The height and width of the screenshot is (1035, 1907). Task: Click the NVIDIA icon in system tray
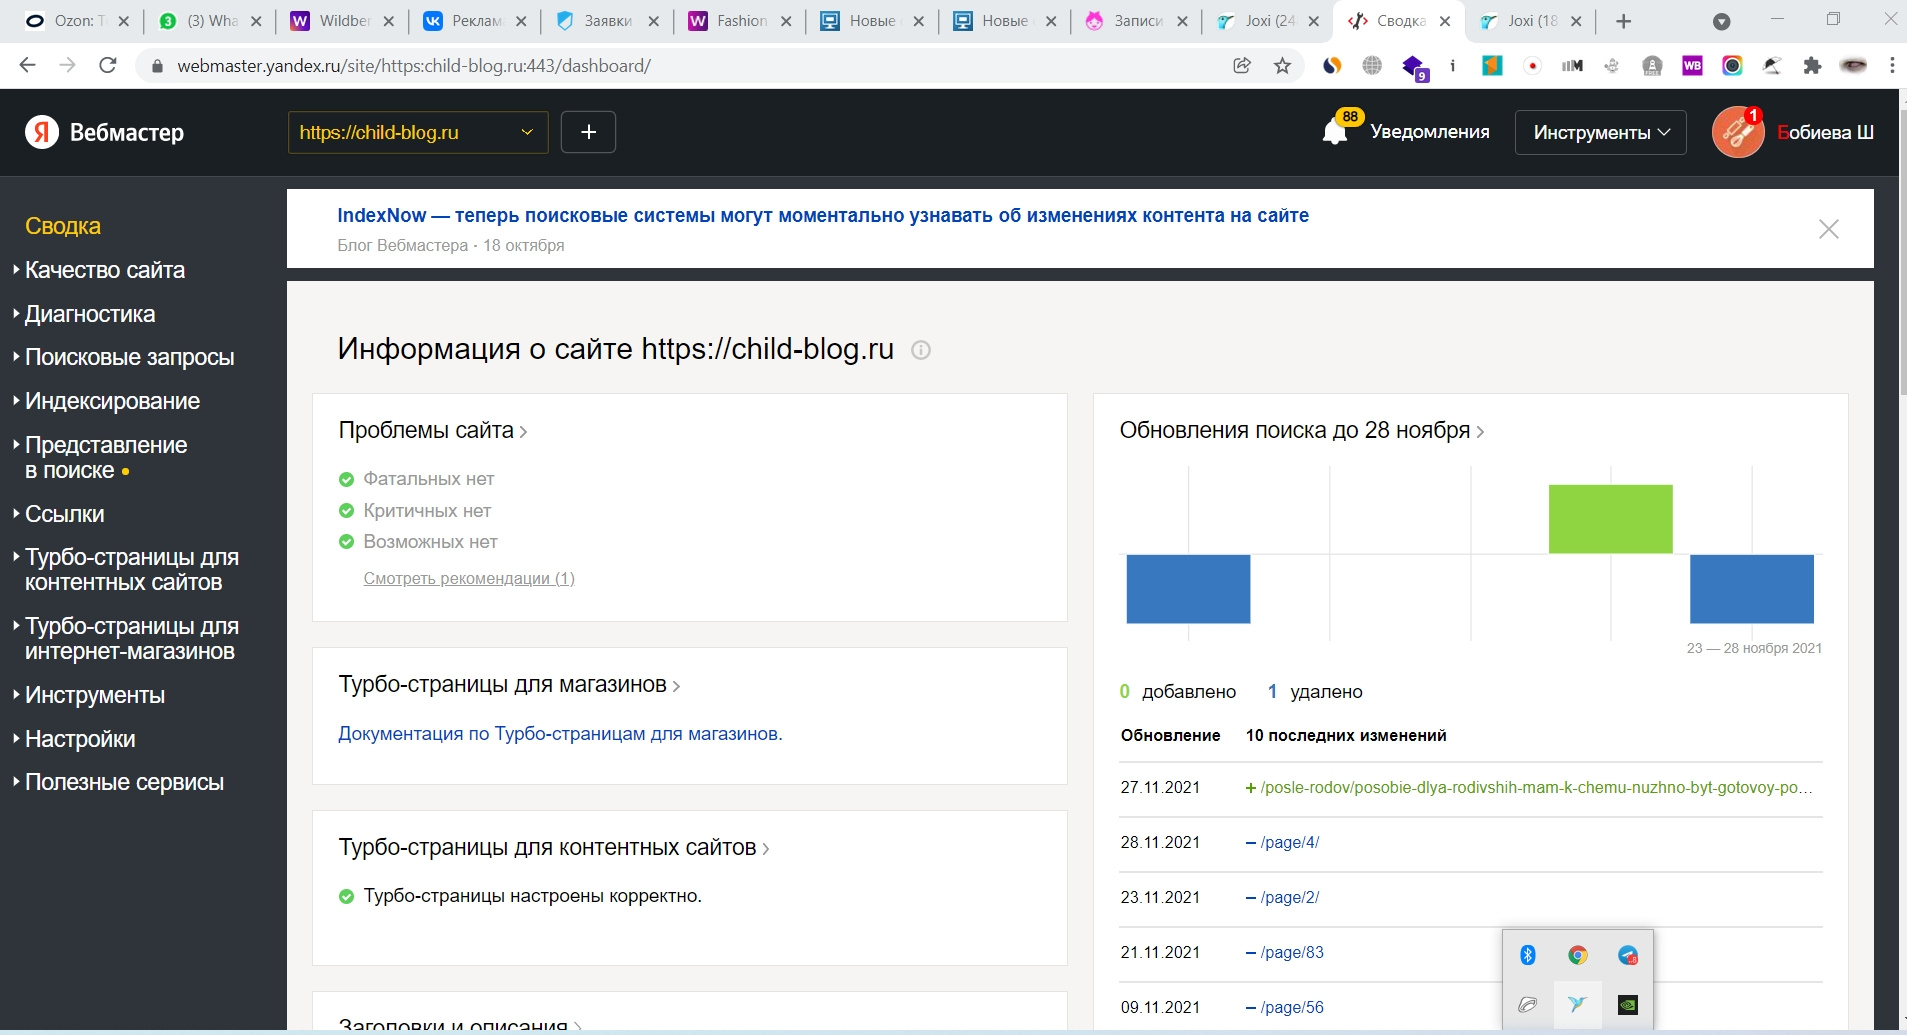[x=1628, y=1004]
